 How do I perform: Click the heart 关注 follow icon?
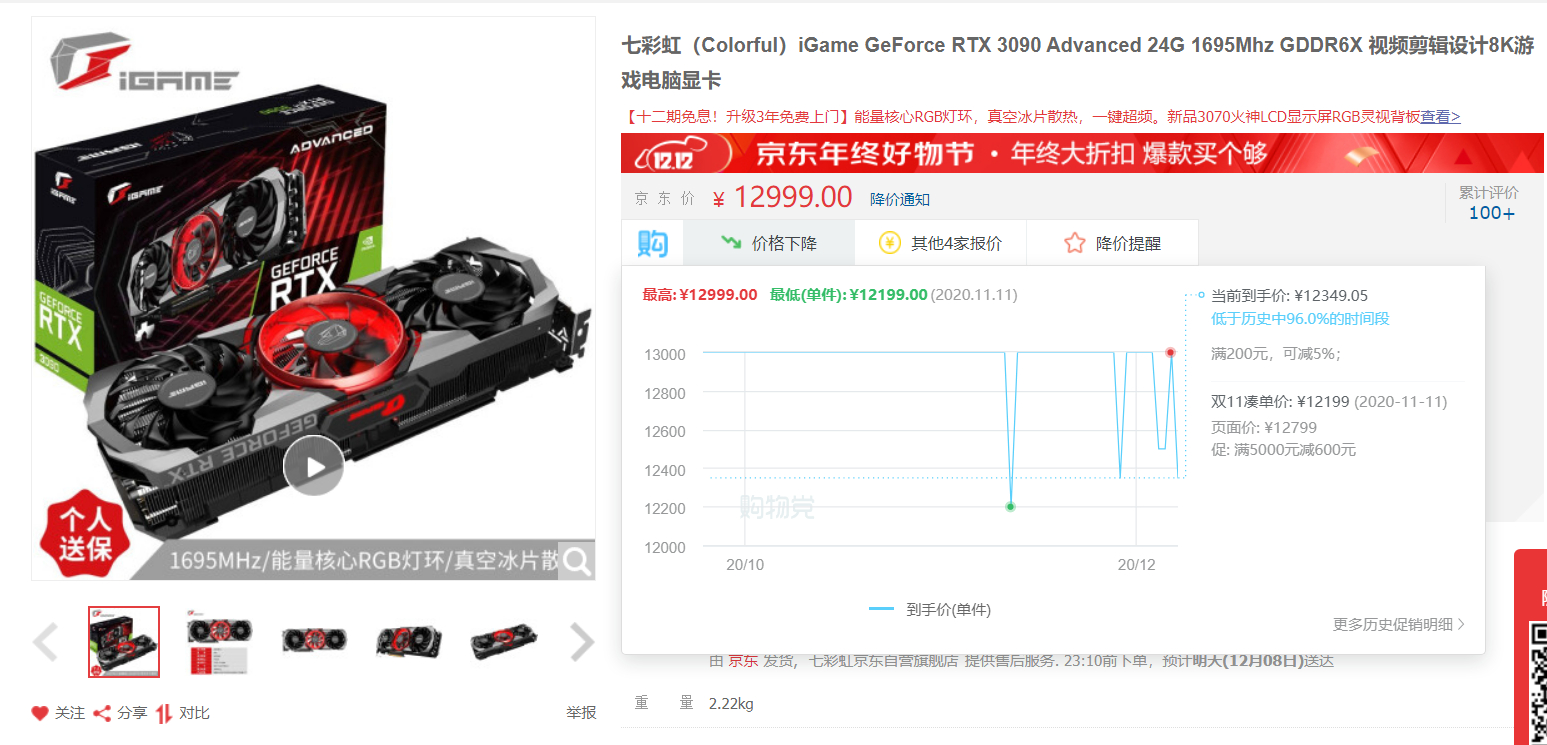click(40, 713)
